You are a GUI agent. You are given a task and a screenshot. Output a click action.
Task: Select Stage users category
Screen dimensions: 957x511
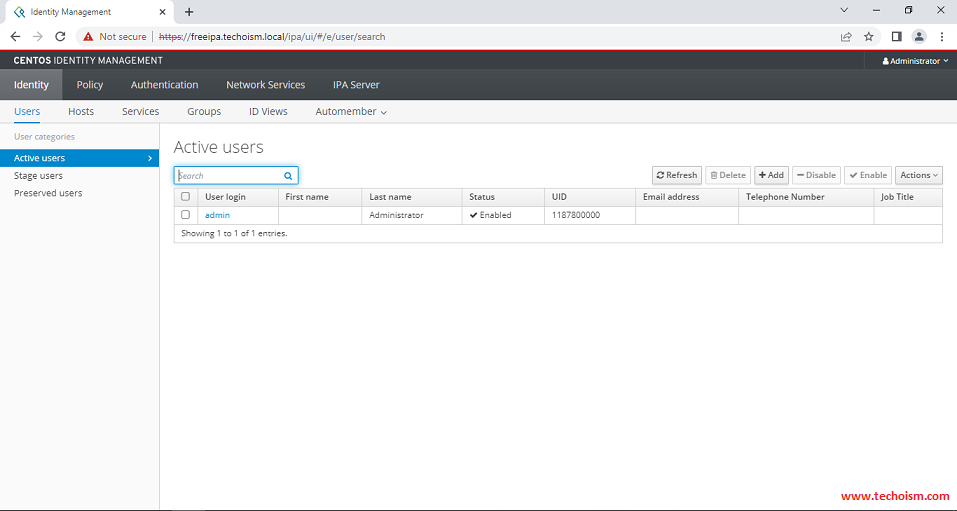[x=38, y=176]
